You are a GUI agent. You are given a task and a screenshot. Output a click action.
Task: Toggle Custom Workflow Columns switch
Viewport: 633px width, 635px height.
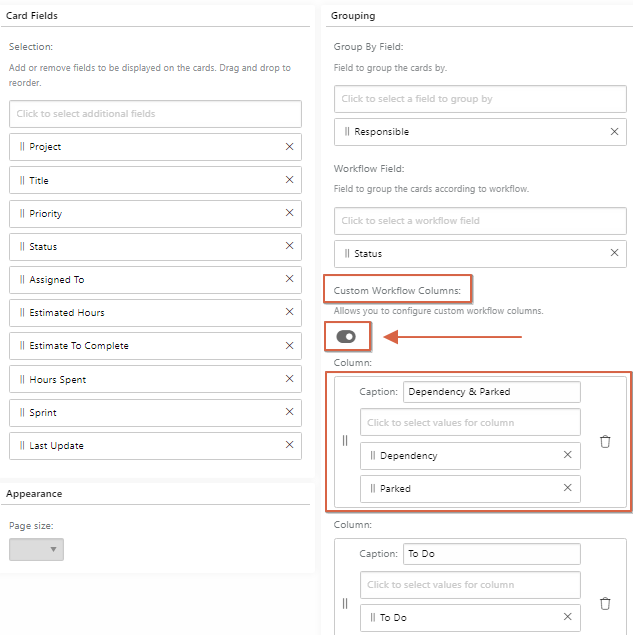coord(346,337)
